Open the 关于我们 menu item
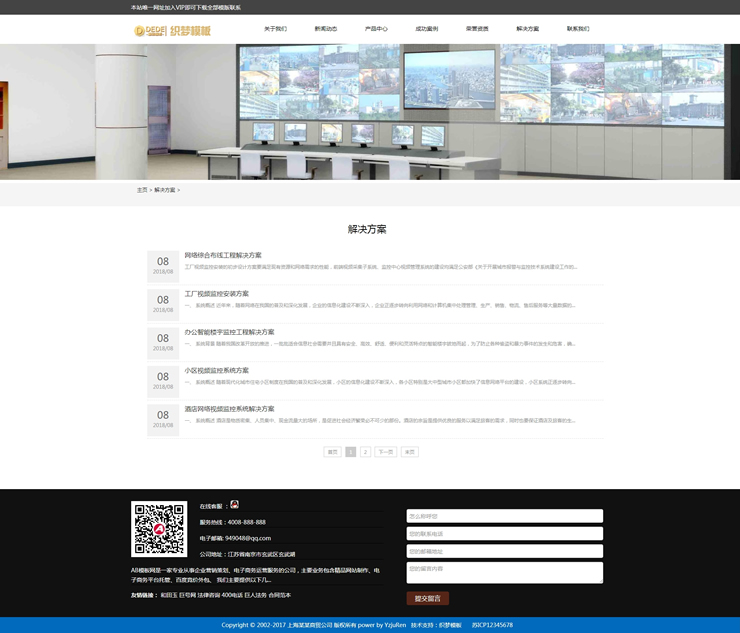The image size is (740, 633). pyautogui.click(x=275, y=29)
